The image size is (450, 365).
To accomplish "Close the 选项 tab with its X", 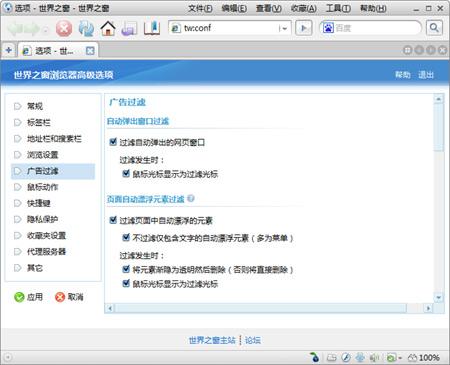I will click(x=90, y=51).
